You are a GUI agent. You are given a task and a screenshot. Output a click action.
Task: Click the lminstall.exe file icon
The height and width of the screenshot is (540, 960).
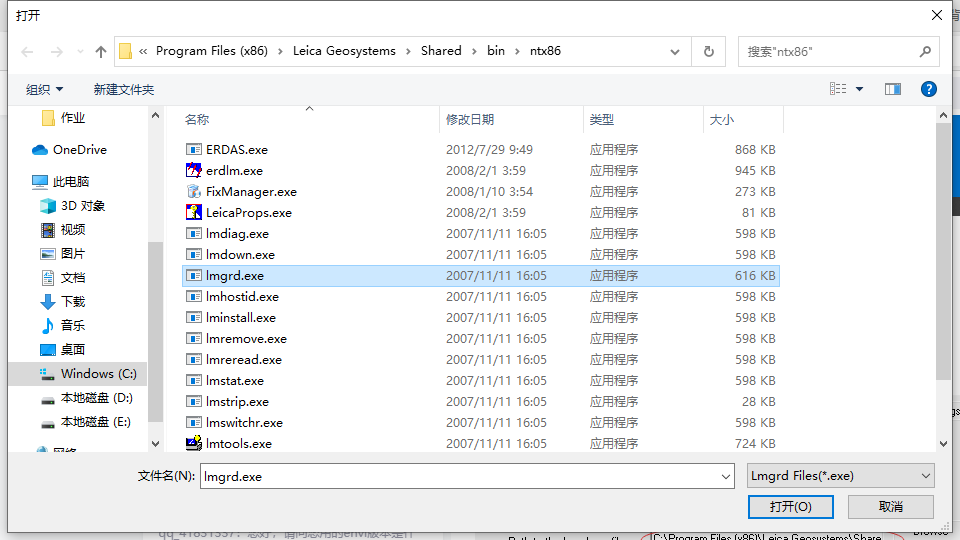click(193, 318)
